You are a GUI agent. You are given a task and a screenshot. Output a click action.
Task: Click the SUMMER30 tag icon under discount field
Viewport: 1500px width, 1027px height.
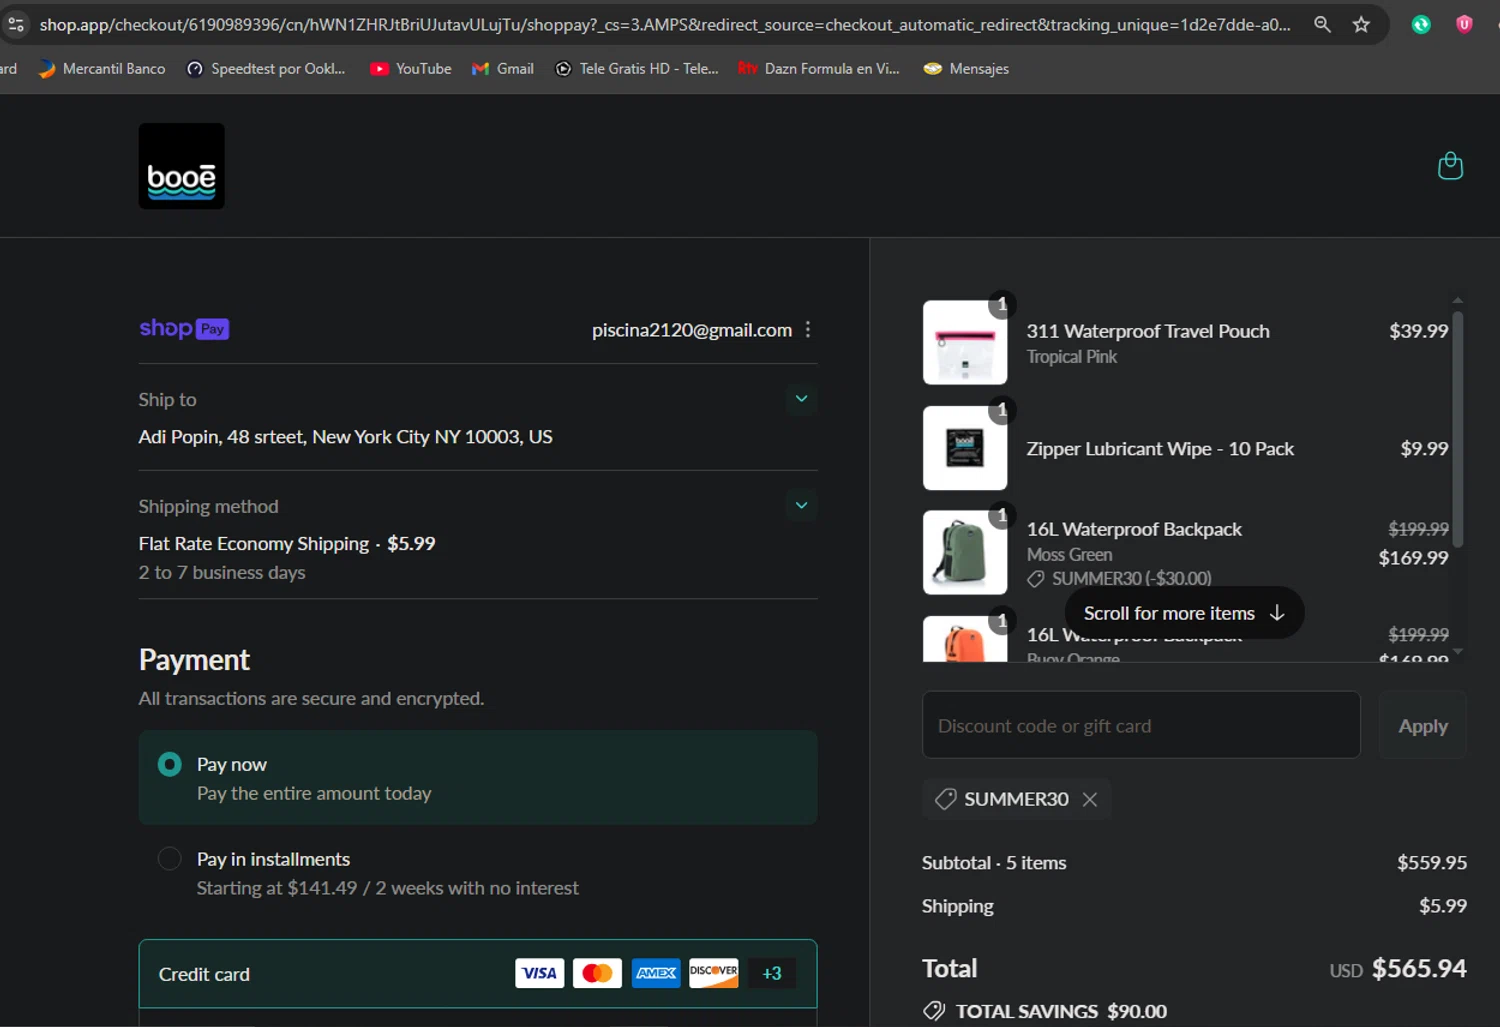point(945,799)
